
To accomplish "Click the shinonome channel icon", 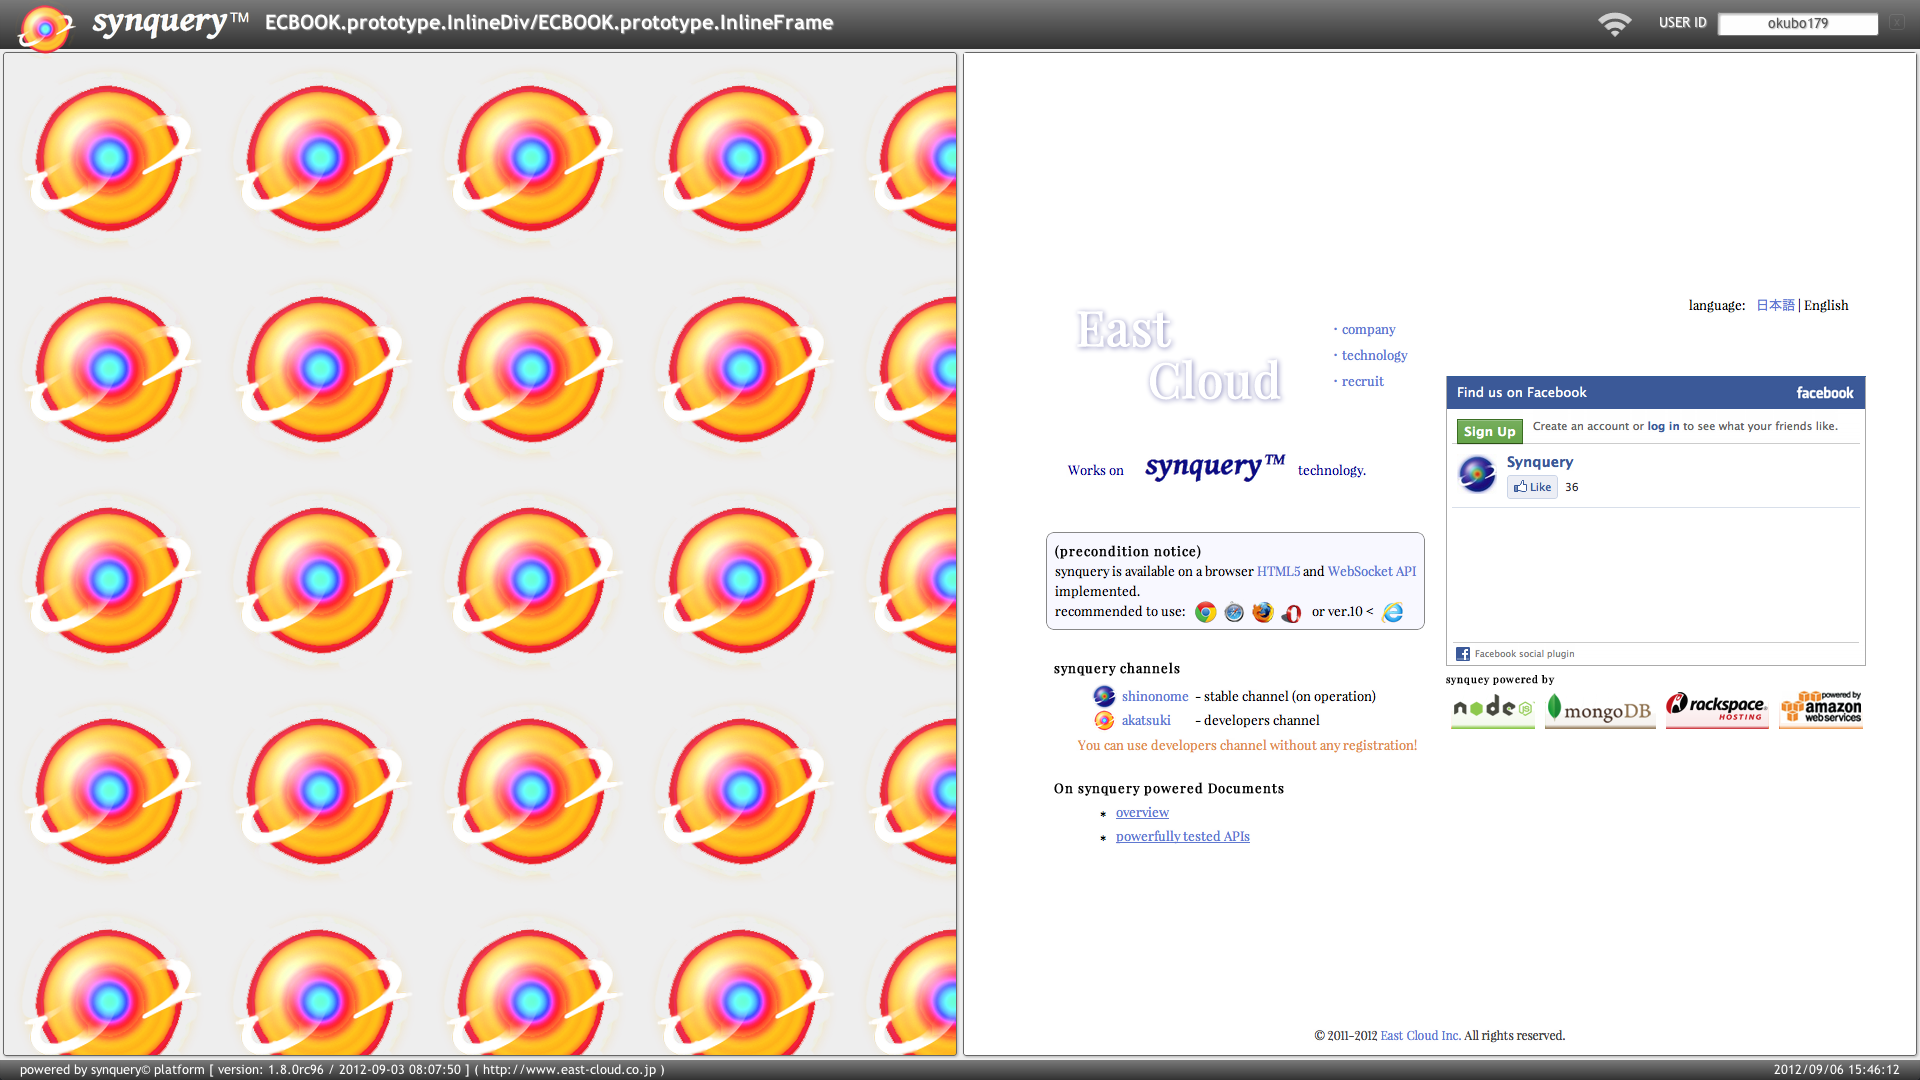I will (x=1104, y=696).
